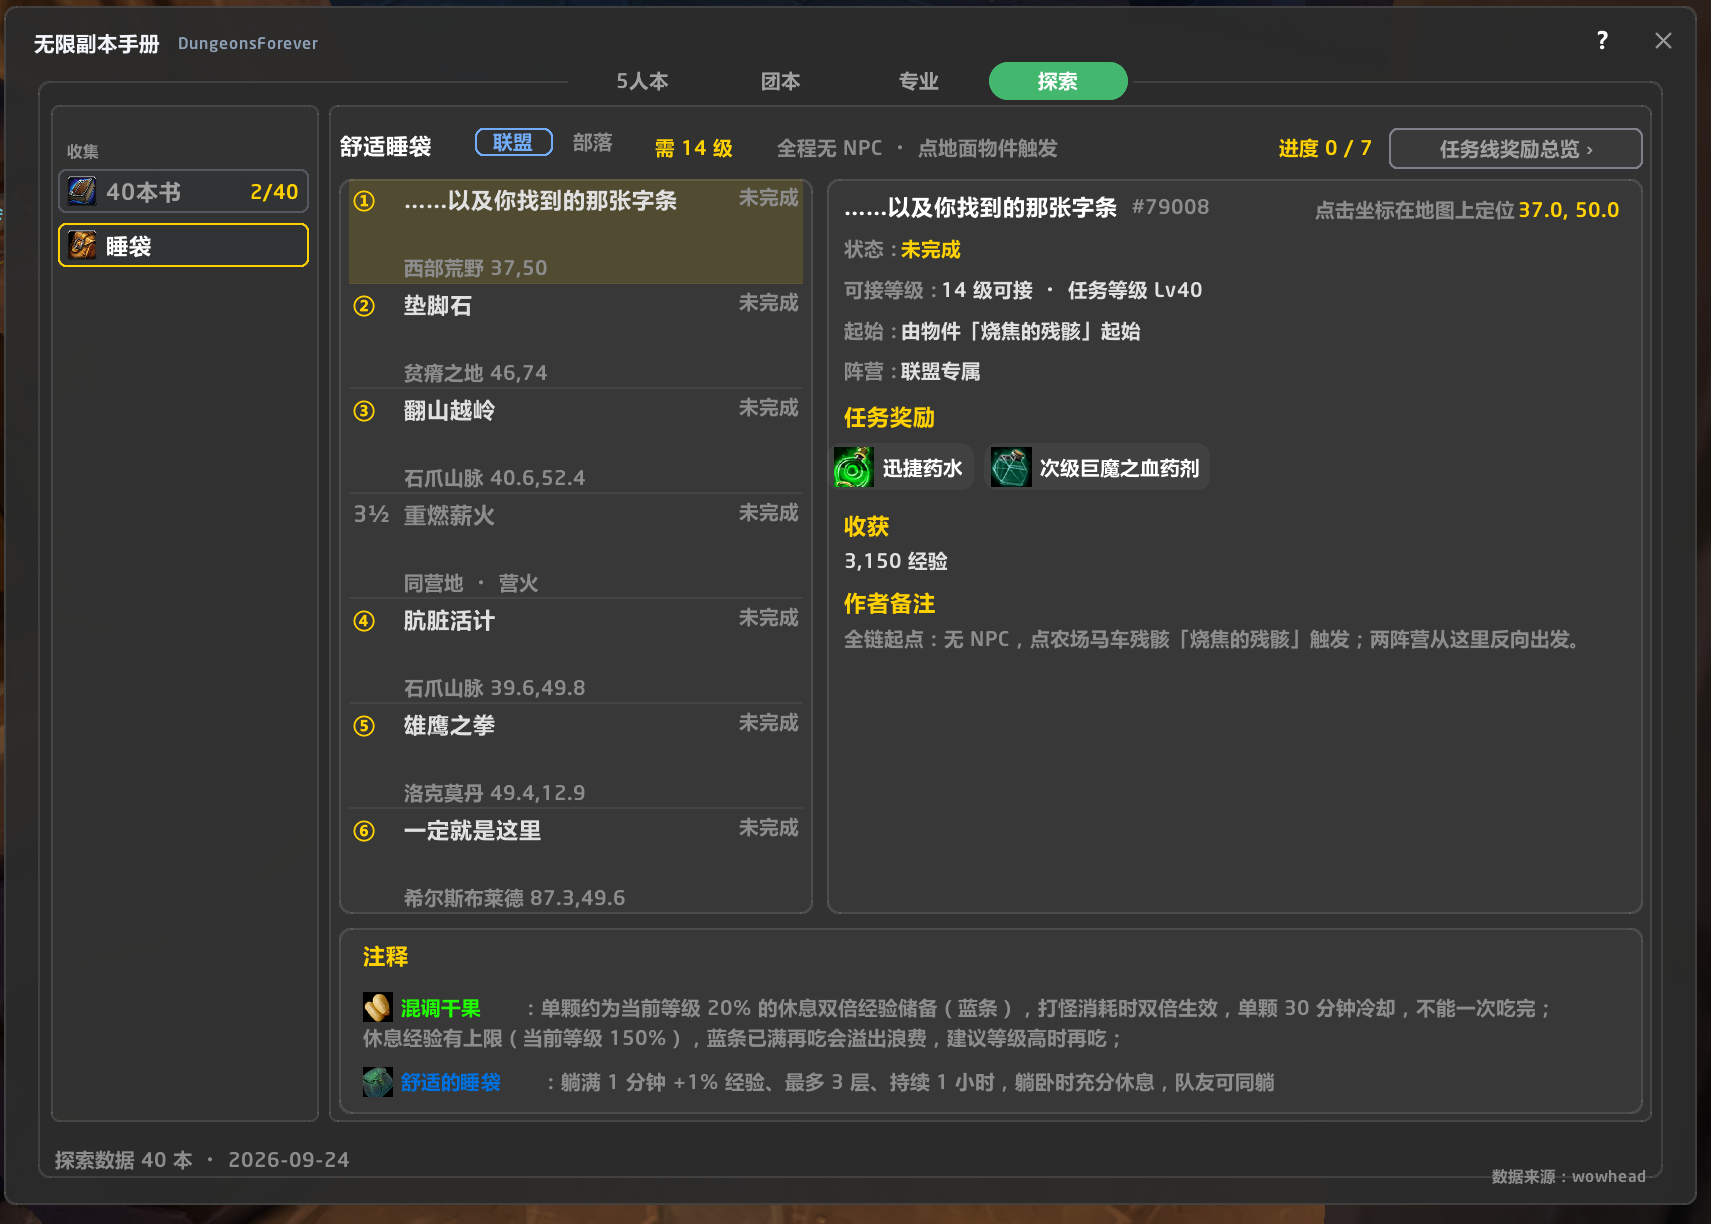
Task: Click the 40本书 book icon
Action: 82,191
